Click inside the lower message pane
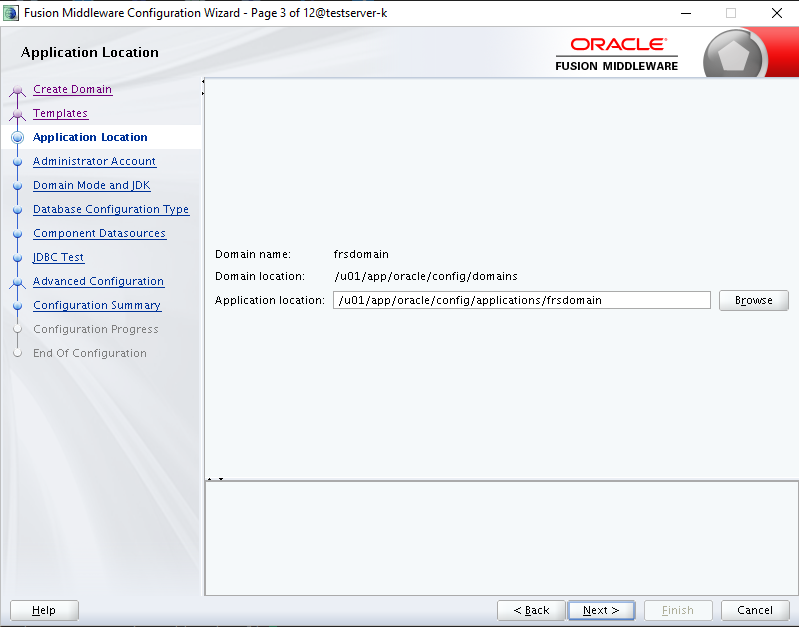 (x=501, y=538)
